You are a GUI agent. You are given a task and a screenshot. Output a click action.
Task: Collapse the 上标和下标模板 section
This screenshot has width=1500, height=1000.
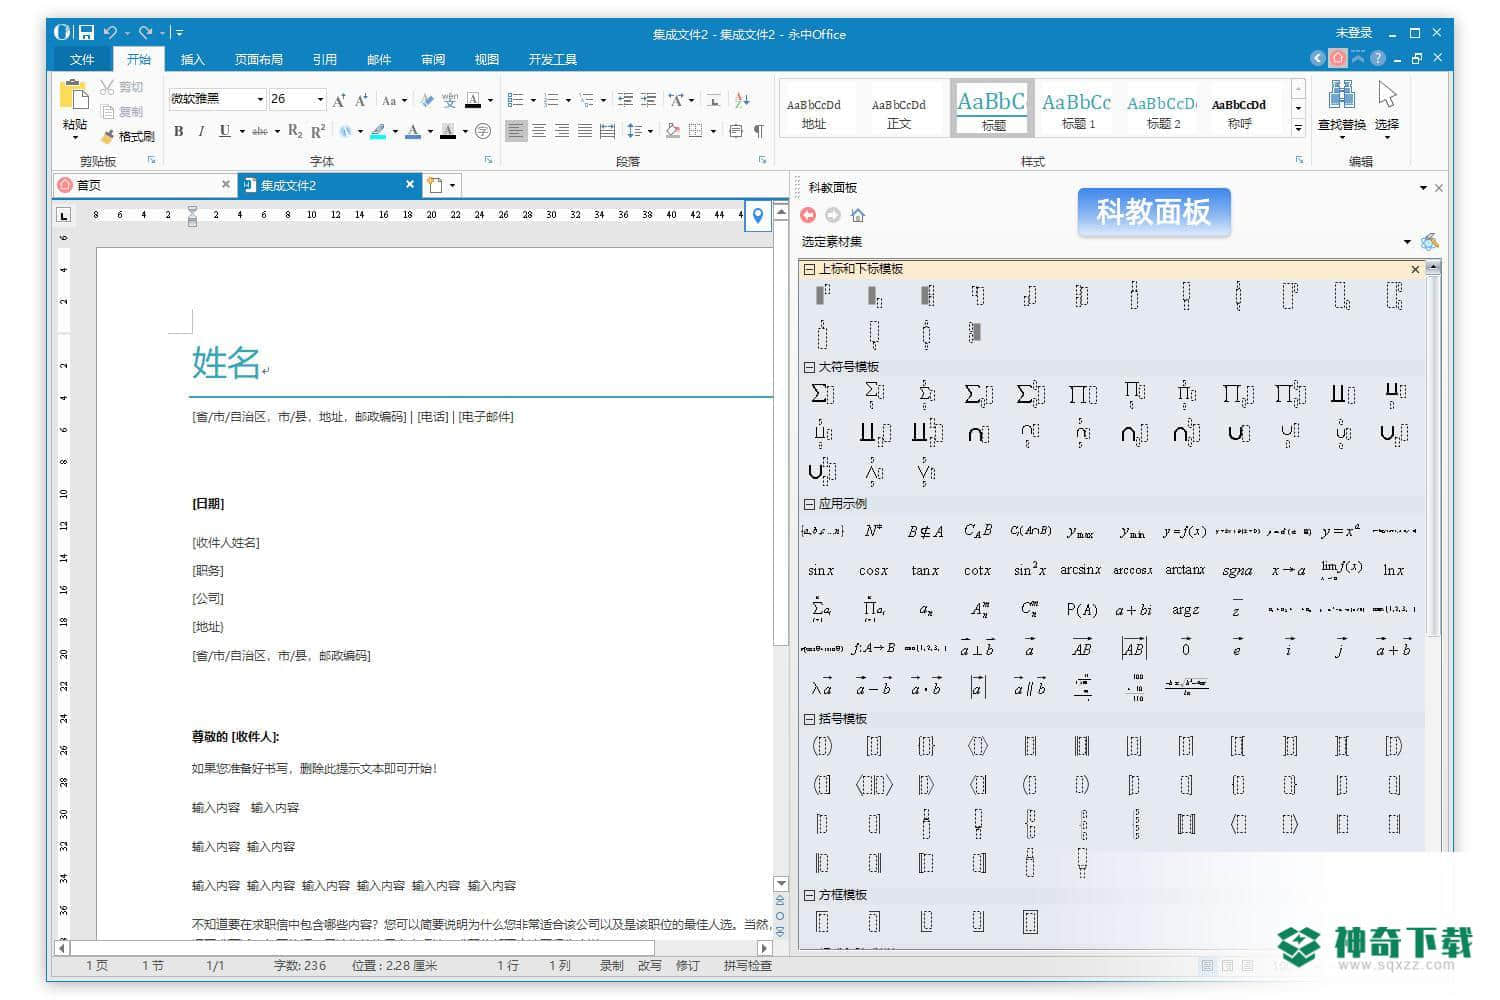point(809,269)
